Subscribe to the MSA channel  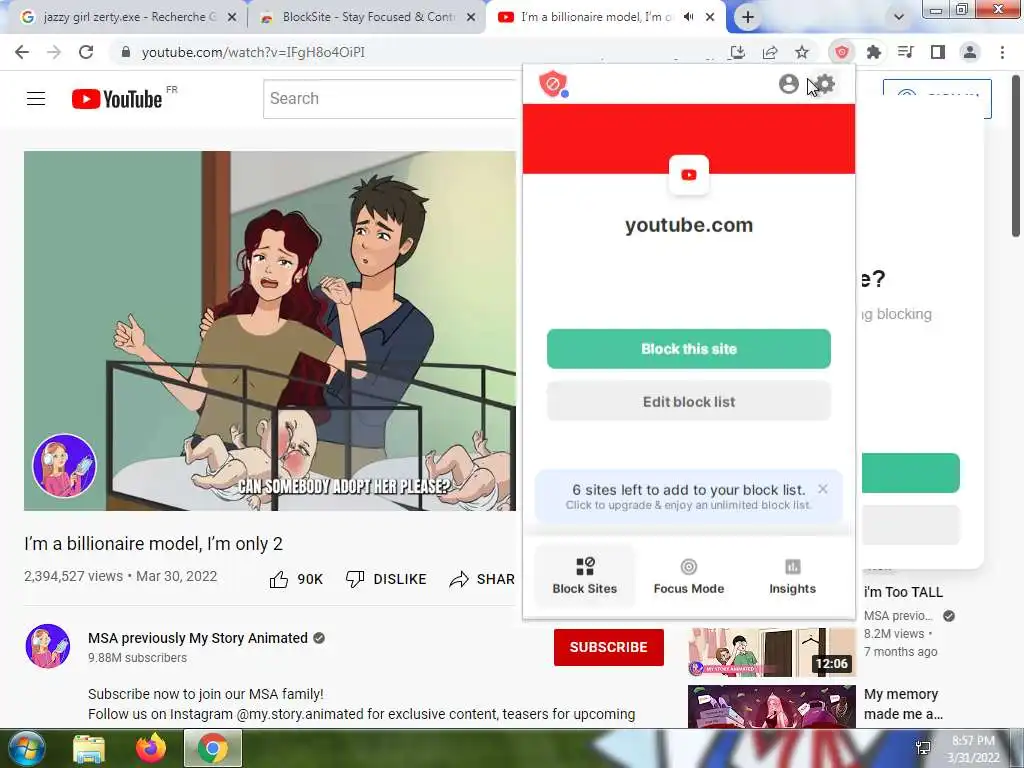pos(609,647)
